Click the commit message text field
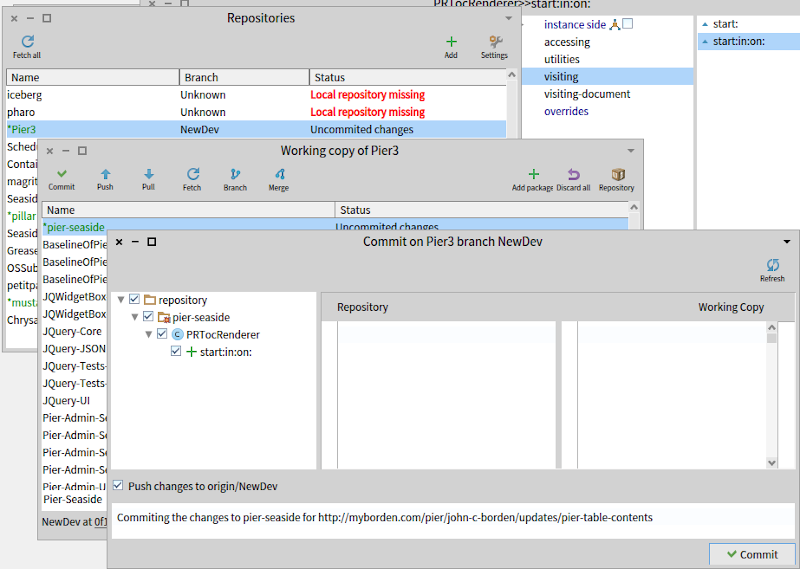This screenshot has width=800, height=569. pos(452,518)
